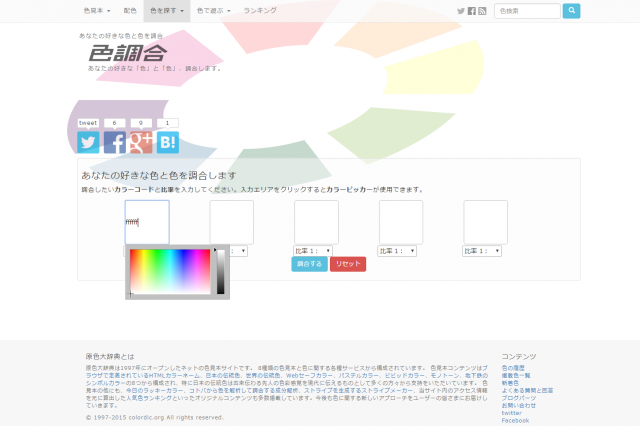Viewport: 640px width, 426px height.
Task: Open footer link Webセーフカラー
Action: pyautogui.click(x=309, y=375)
